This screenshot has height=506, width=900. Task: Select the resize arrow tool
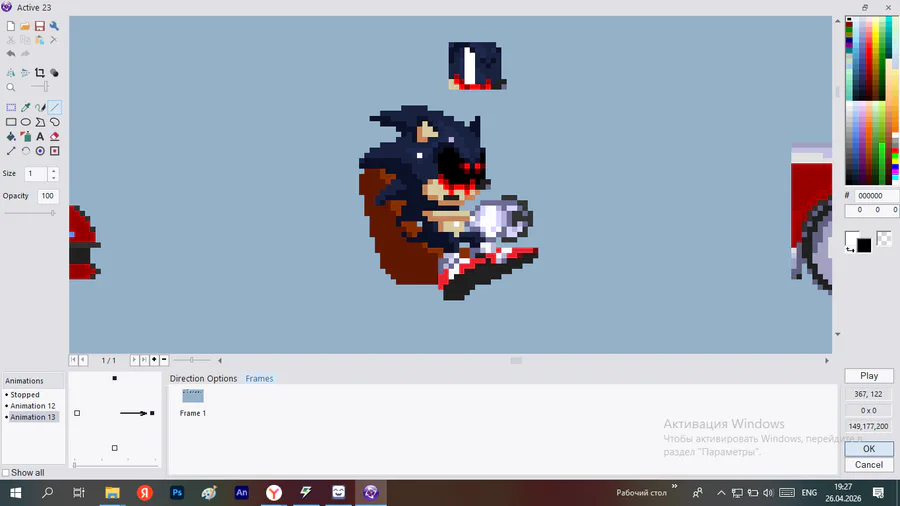pyautogui.click(x=11, y=151)
